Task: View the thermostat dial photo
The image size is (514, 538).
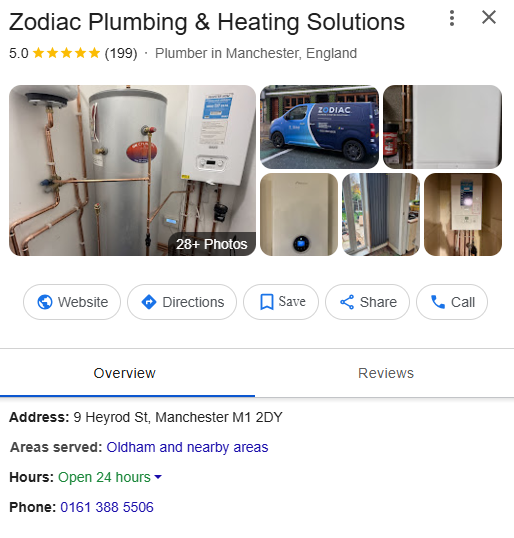Action: point(299,214)
